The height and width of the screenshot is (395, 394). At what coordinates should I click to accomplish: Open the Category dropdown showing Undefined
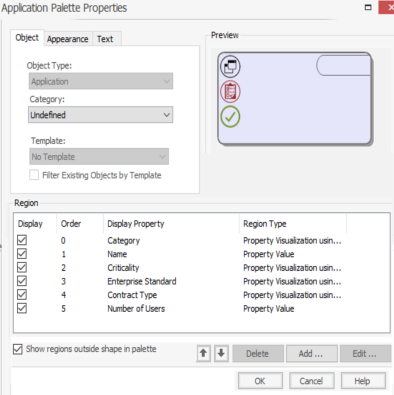click(x=101, y=115)
